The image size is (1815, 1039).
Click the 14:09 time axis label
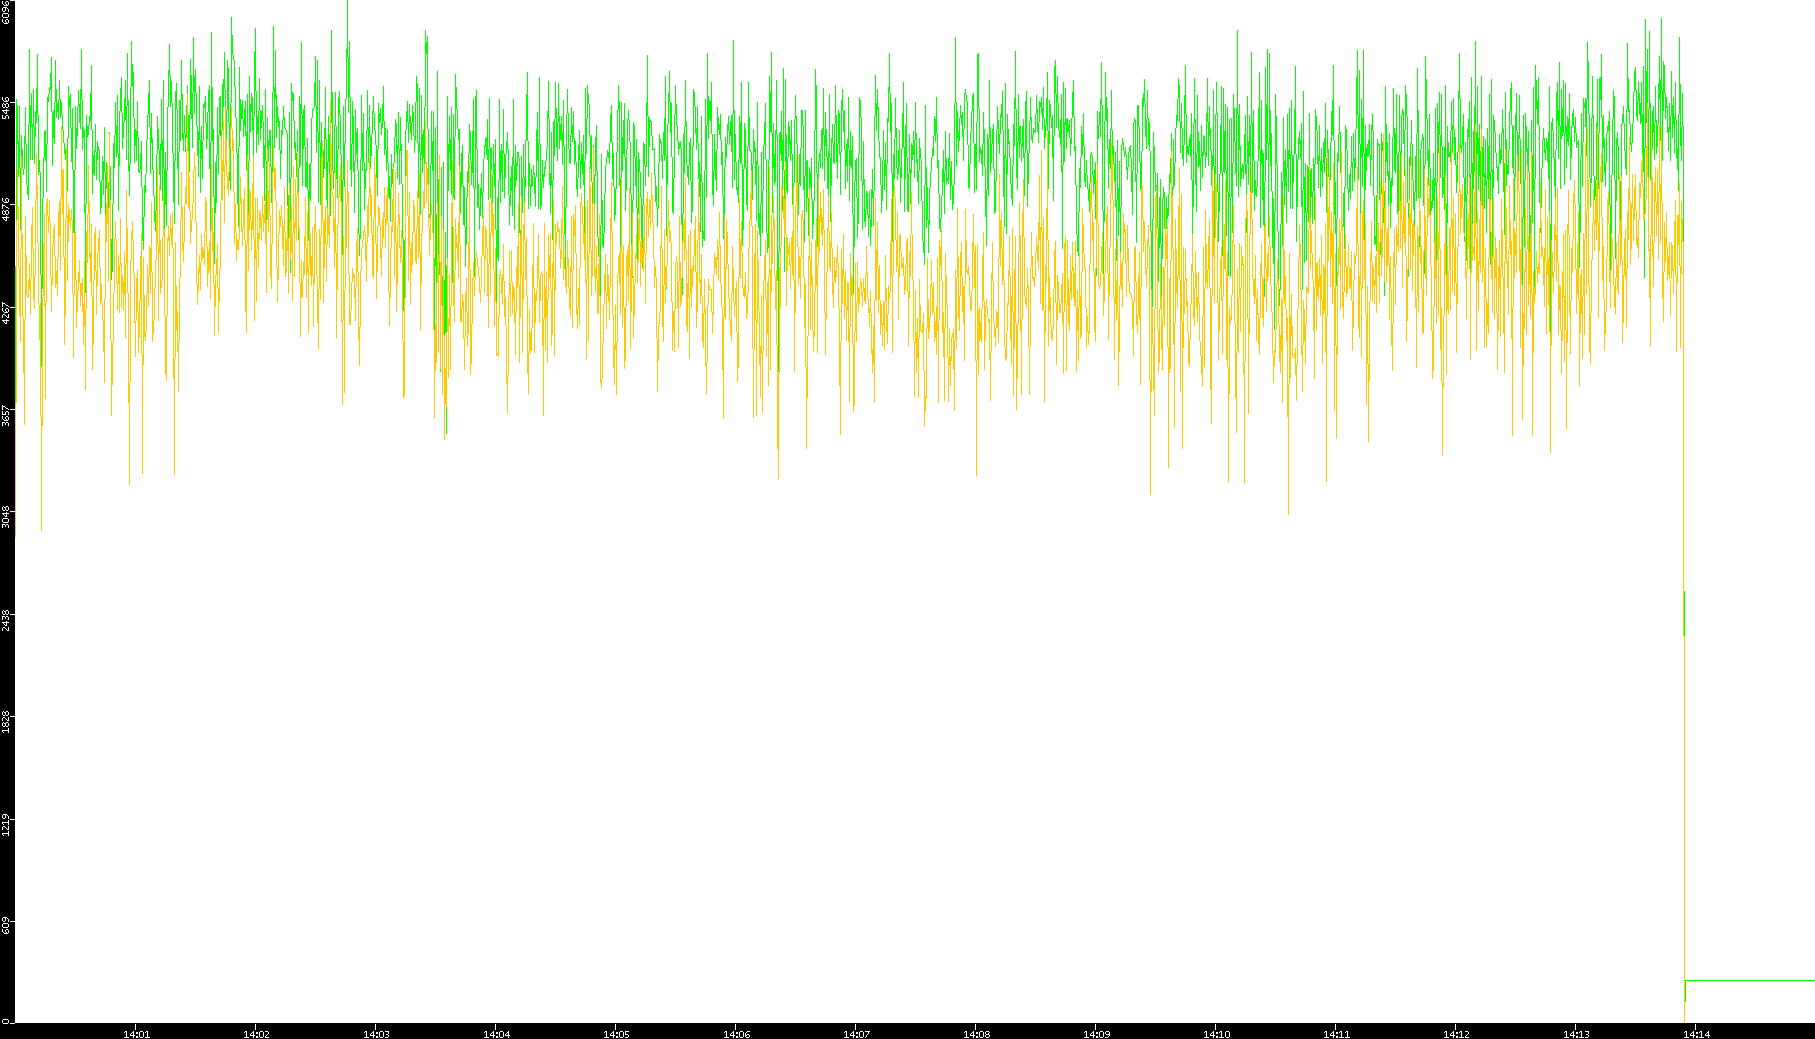(x=1096, y=1034)
